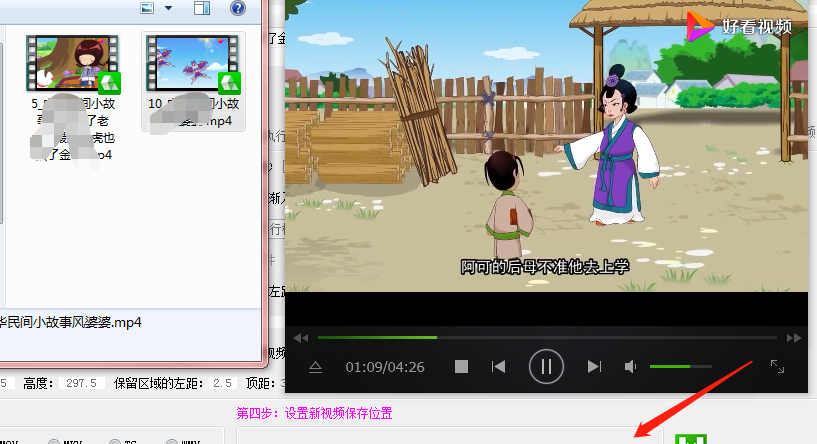The height and width of the screenshot is (444, 817).
Task: Skip to the next video track
Action: pos(594,367)
